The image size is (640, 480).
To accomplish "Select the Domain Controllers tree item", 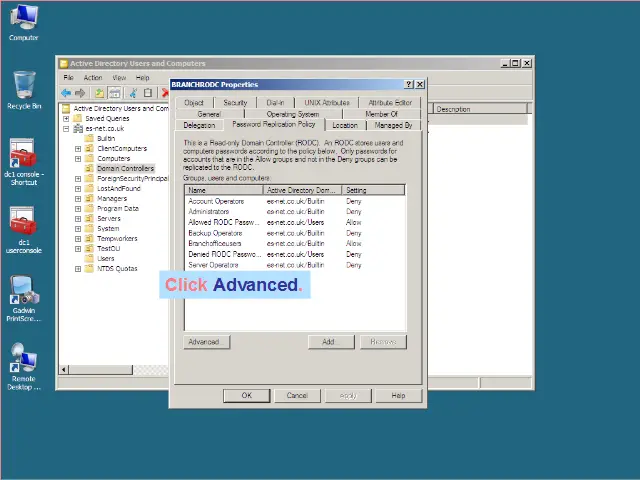I will [125, 168].
